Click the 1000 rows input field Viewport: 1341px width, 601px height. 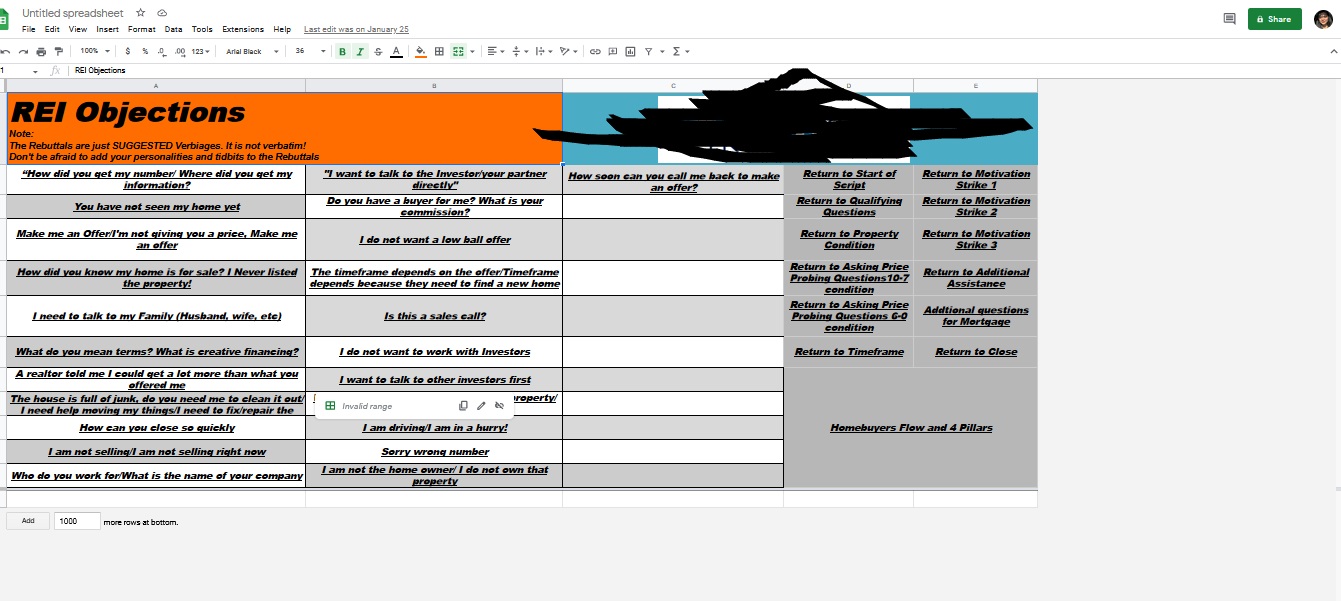(x=77, y=520)
